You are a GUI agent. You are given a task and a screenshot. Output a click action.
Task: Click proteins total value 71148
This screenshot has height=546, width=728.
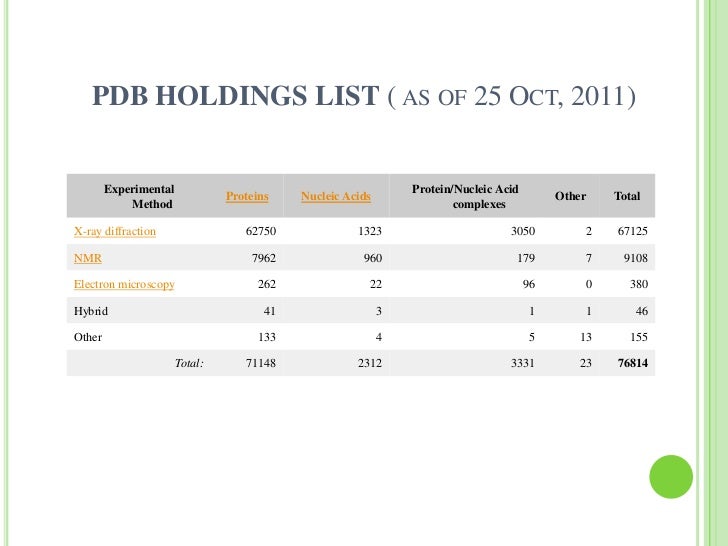[261, 363]
